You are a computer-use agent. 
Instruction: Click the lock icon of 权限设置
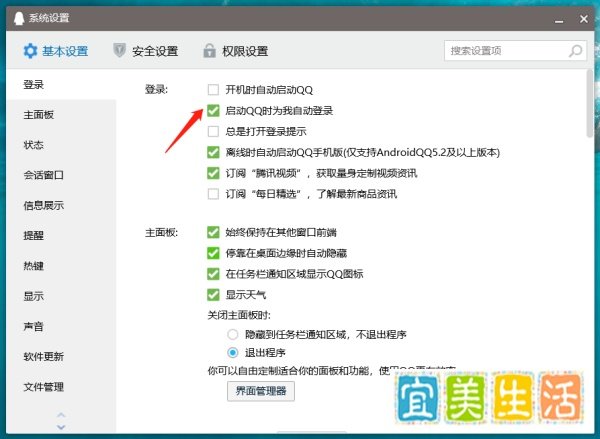pos(209,51)
